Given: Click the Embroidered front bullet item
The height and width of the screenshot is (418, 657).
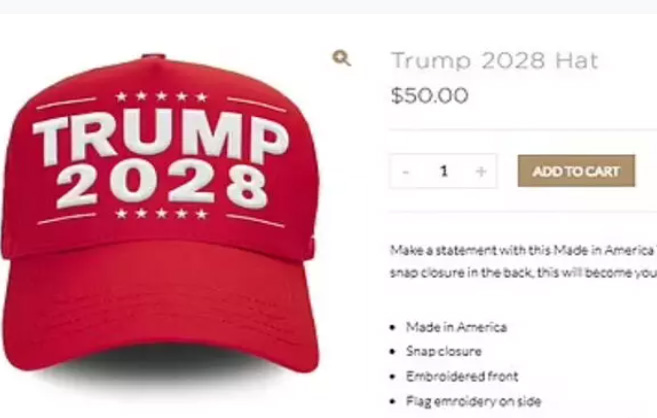Looking at the screenshot, I should coord(462,377).
